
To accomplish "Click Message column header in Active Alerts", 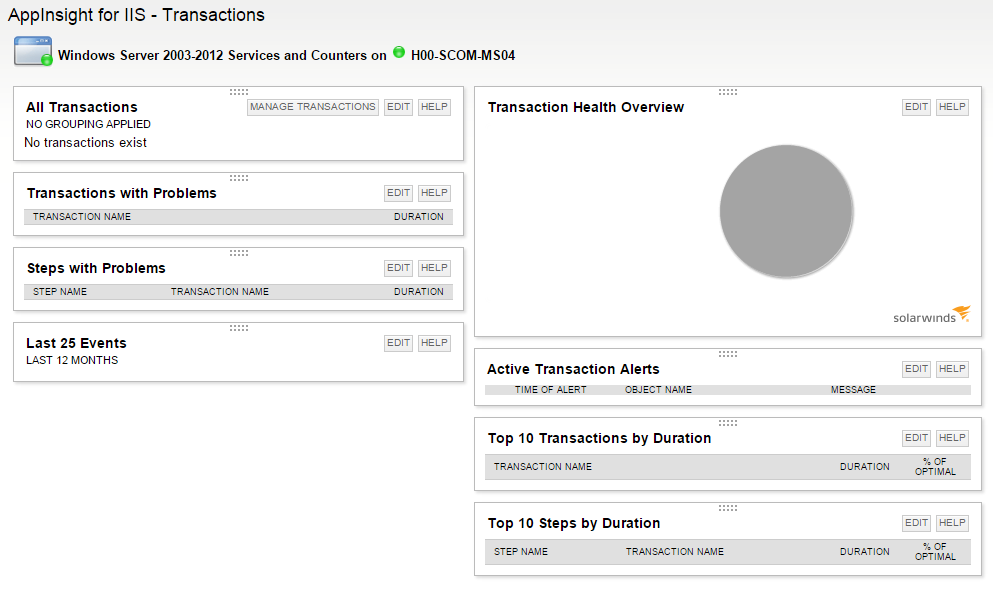I will pos(853,390).
